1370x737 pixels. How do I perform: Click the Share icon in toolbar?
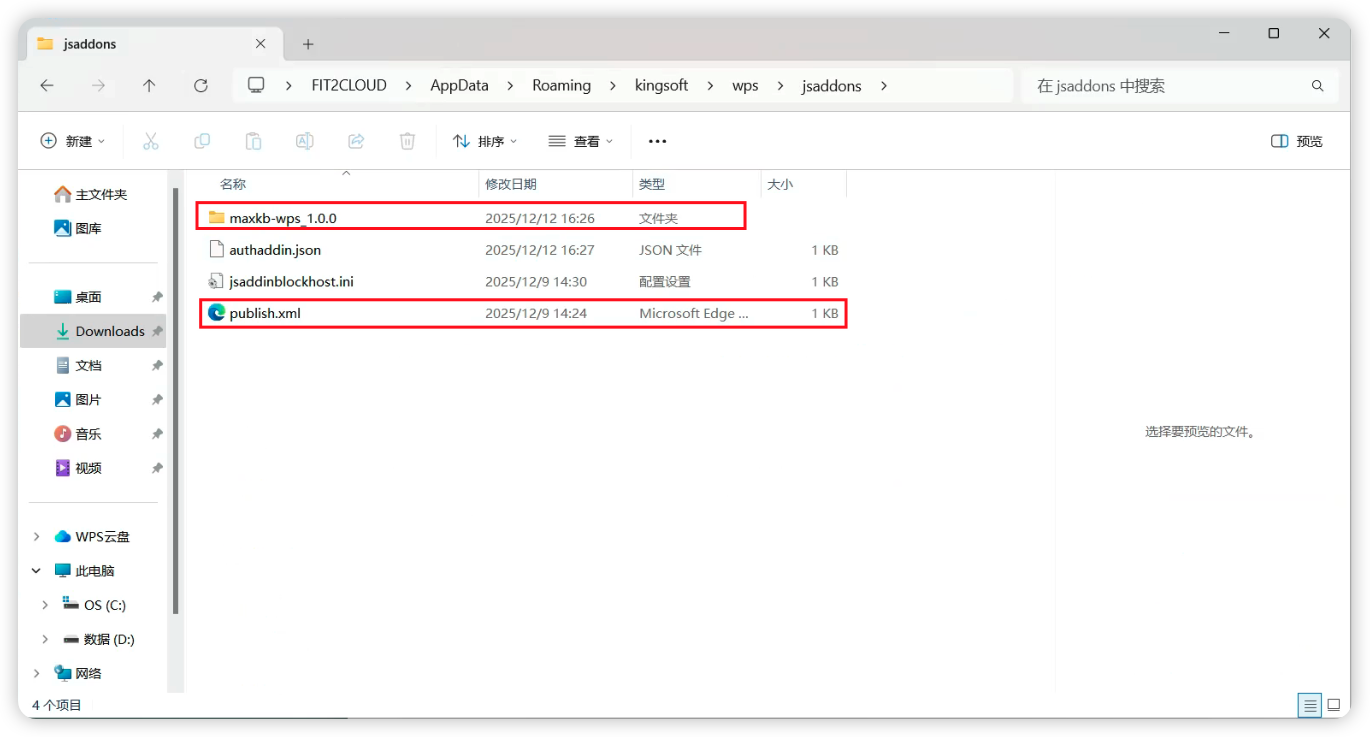[x=356, y=141]
